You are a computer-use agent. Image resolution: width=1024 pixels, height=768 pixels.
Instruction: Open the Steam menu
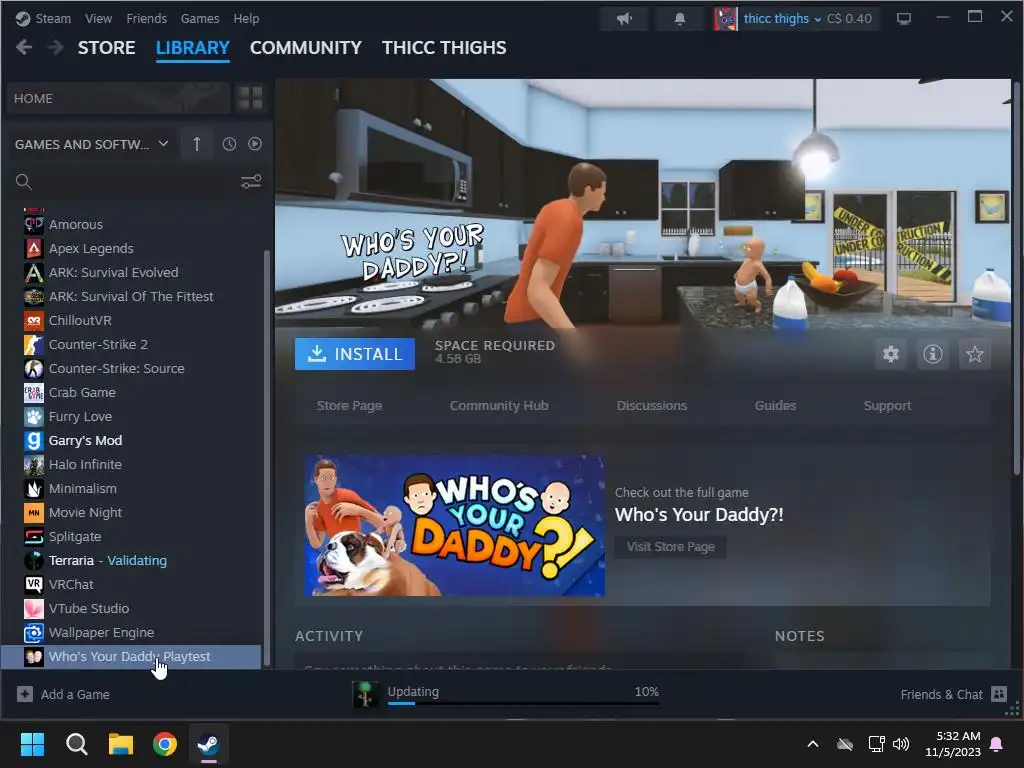coord(53,19)
